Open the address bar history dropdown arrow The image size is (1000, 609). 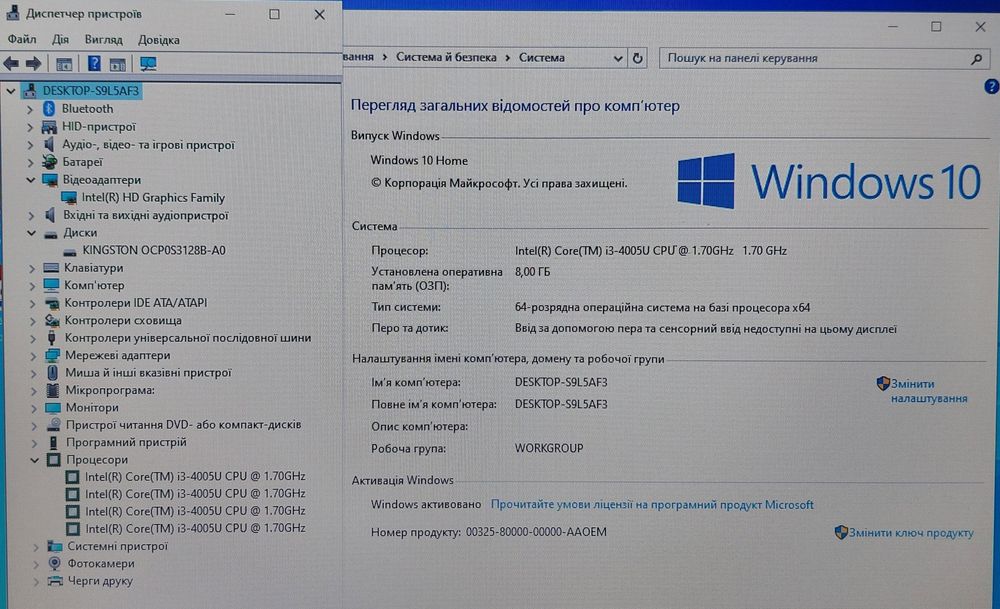(x=617, y=59)
